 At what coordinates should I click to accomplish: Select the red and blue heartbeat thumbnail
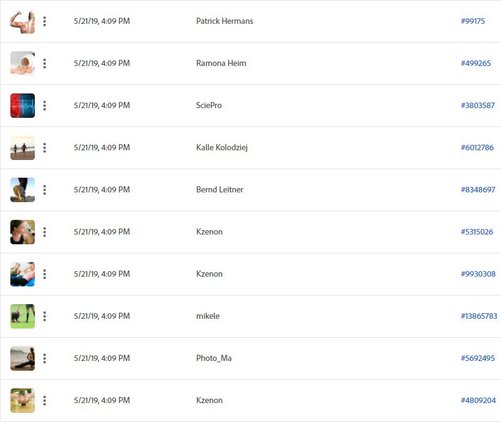[23, 106]
